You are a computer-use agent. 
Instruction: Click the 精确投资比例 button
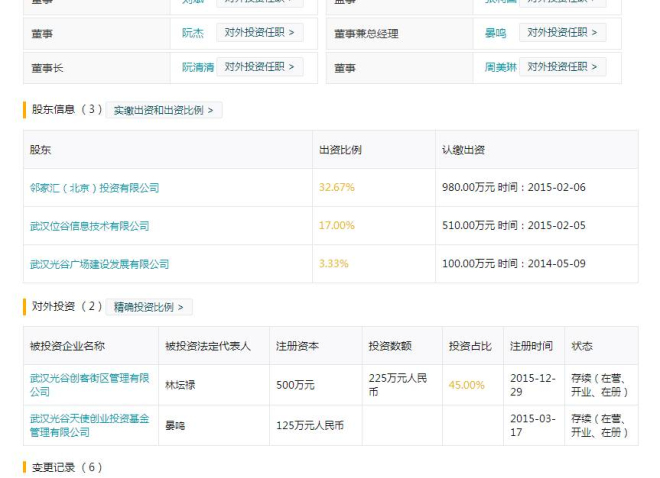tap(149, 307)
